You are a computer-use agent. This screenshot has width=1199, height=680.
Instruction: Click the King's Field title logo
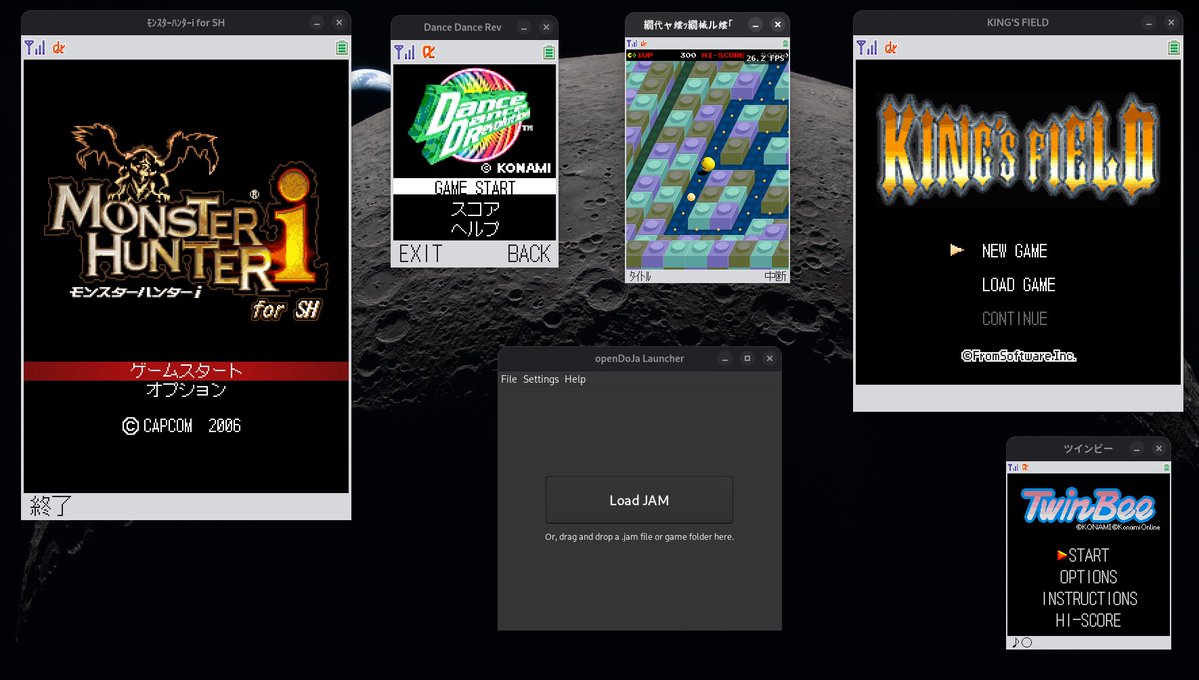(1018, 149)
